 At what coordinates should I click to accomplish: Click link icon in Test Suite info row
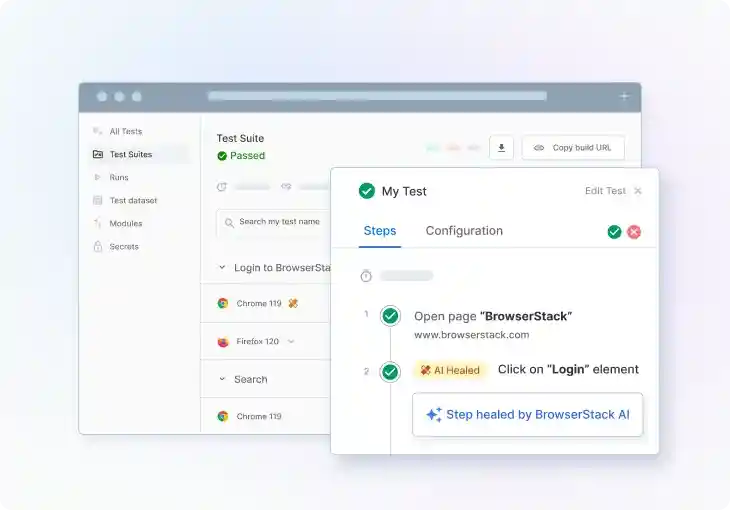286,187
